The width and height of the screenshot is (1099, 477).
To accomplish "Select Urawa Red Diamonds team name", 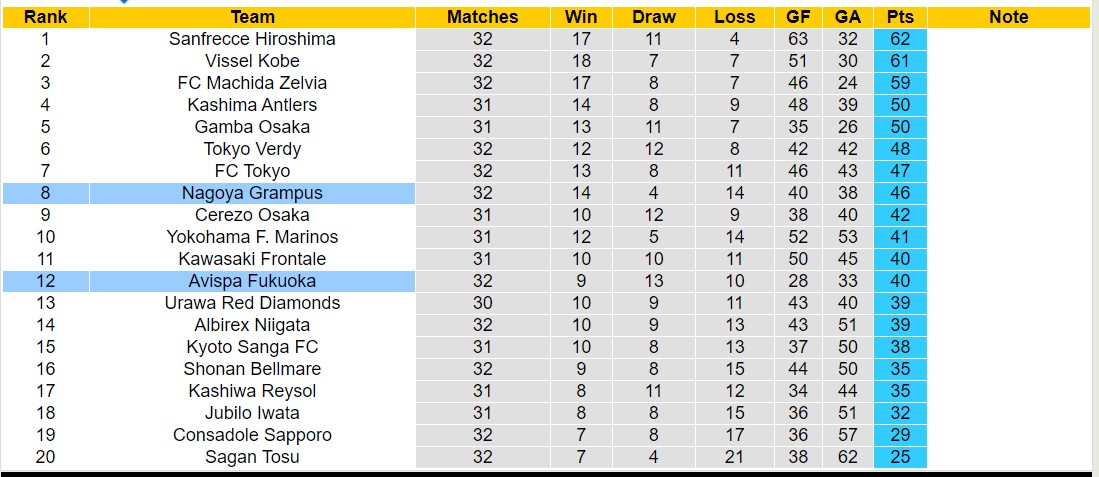I will coord(252,303).
